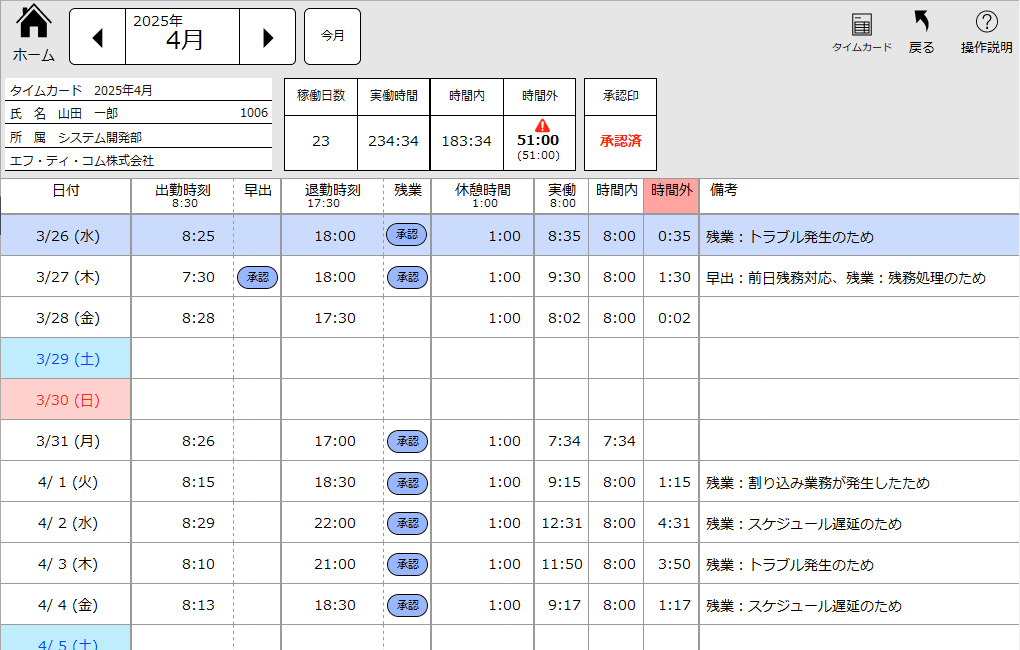
Task: Click the 4/3 退勤時刻 21:00 cell
Action: pos(334,564)
